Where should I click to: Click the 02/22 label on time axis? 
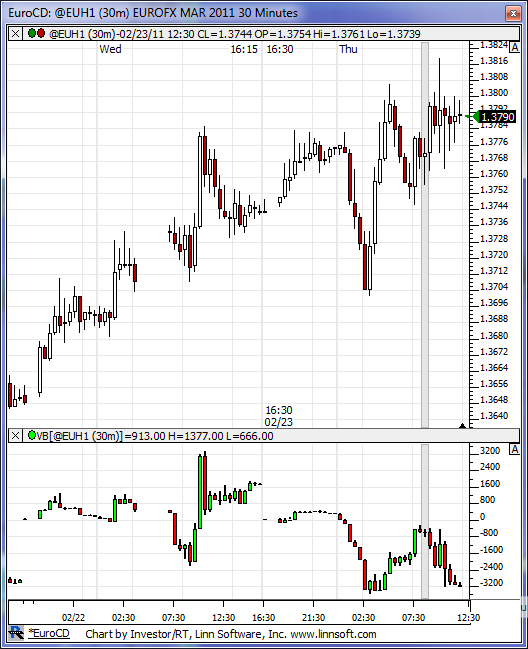click(73, 618)
